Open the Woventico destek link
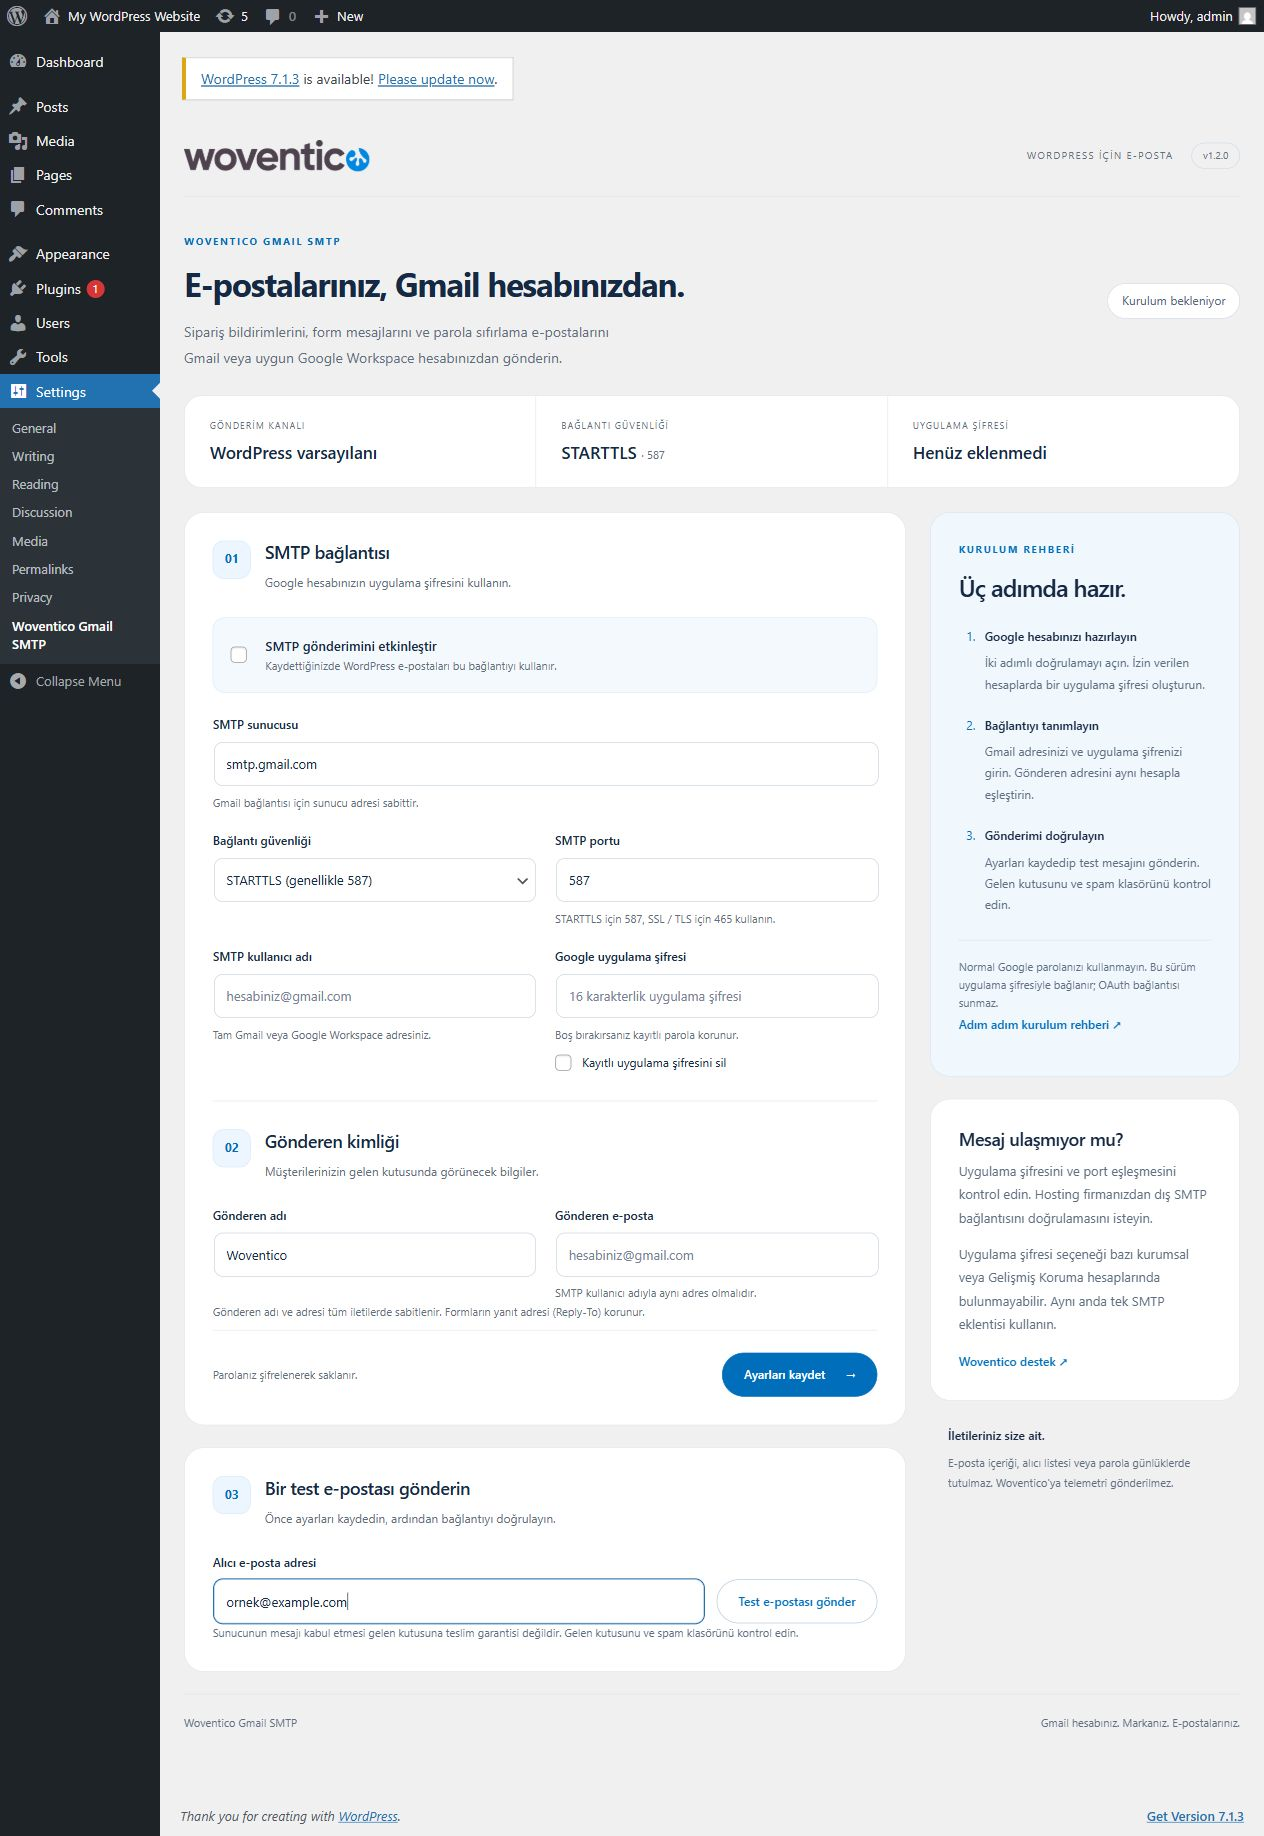Viewport: 1264px width, 1836px height. click(1013, 1362)
